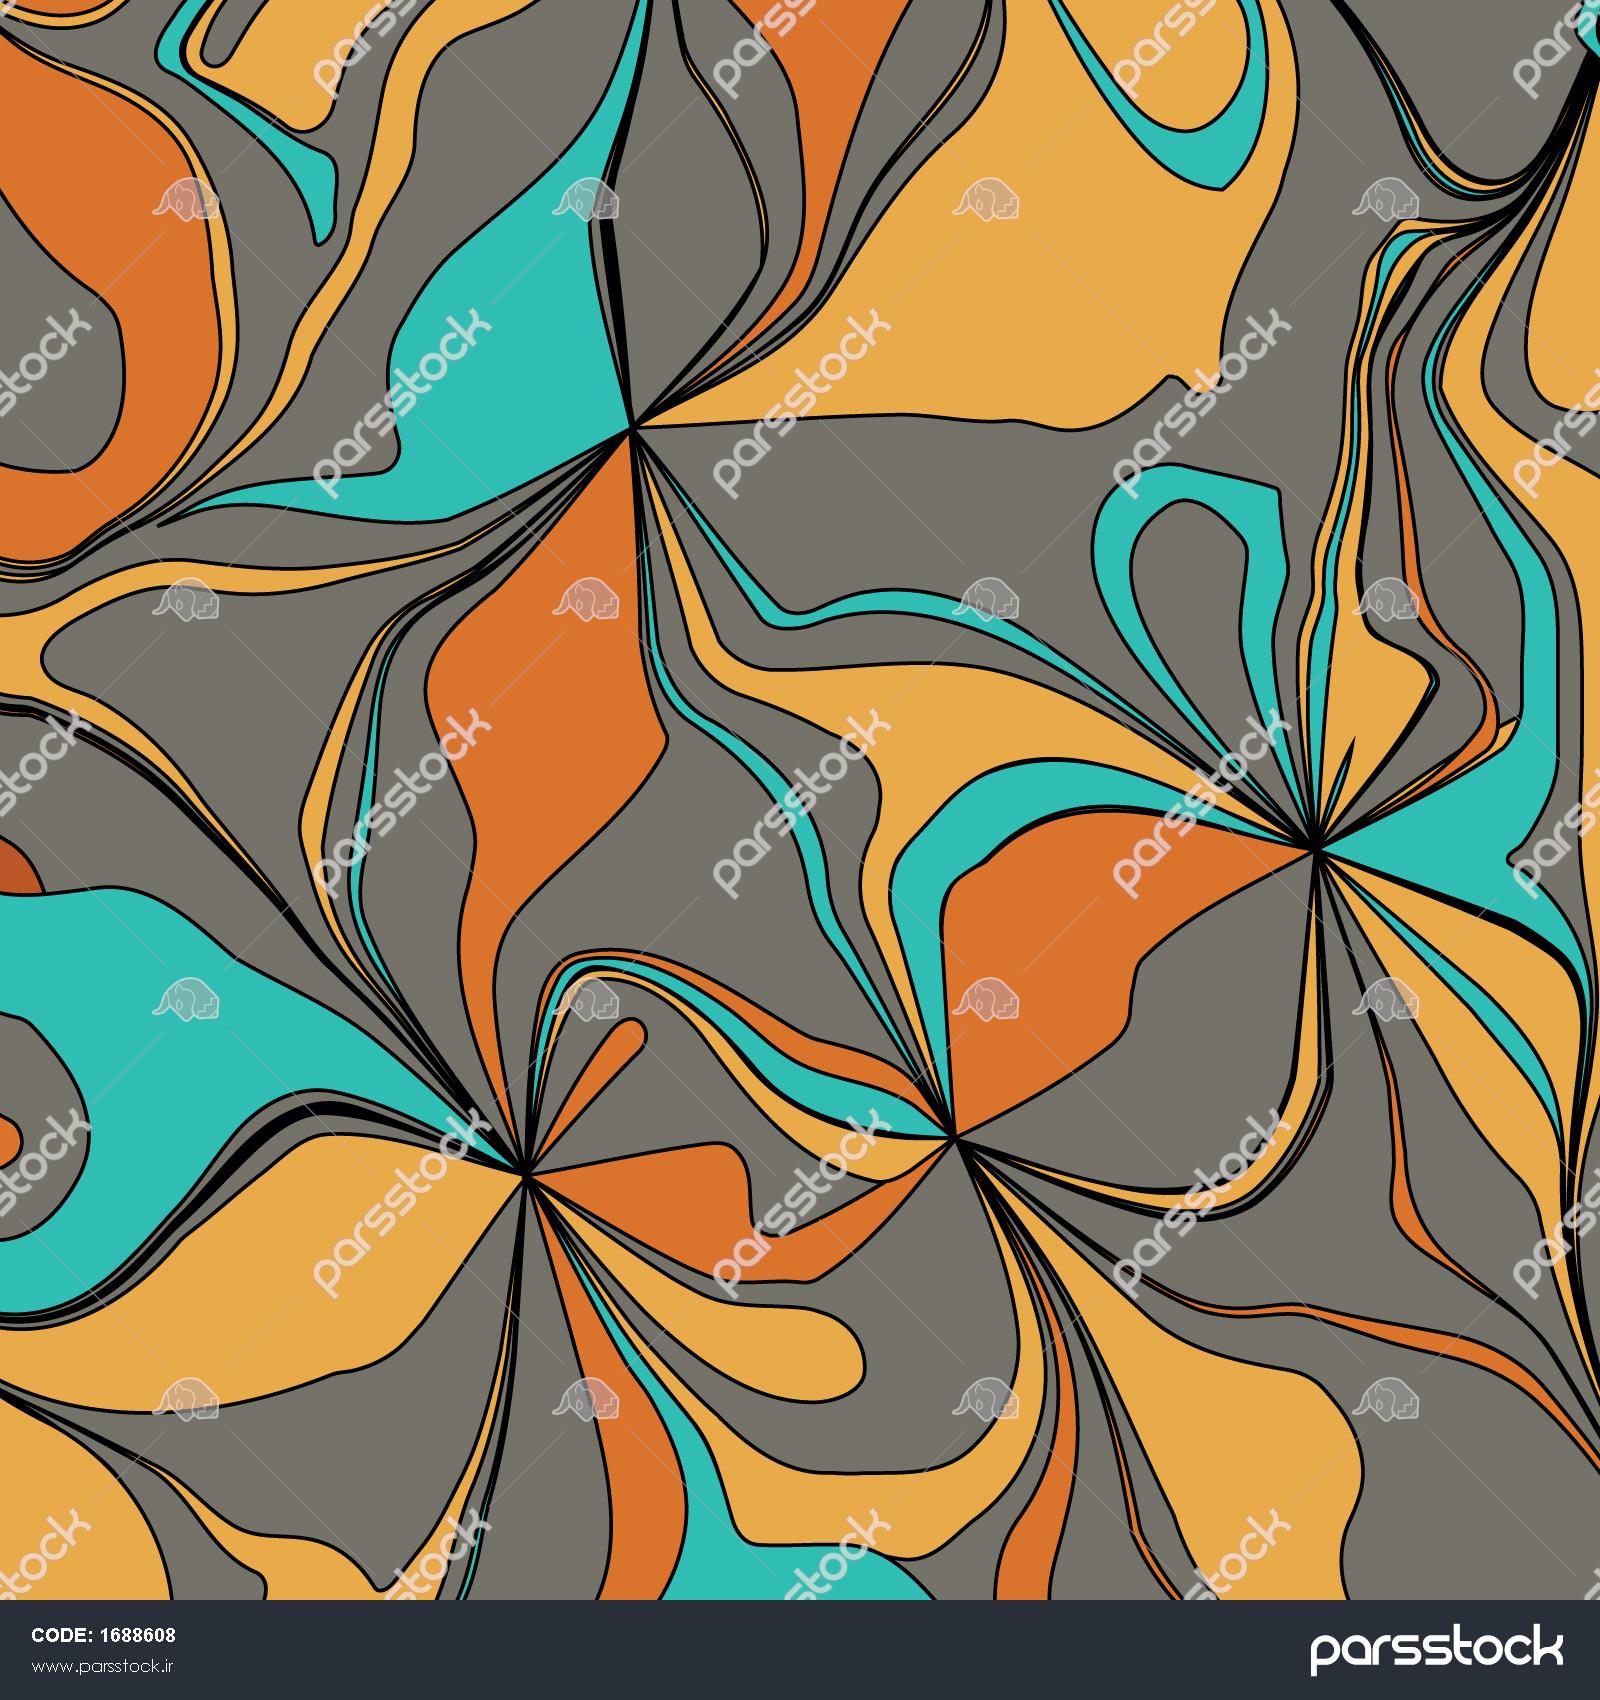
Task: Select the CODE: 1688608 text
Action: tap(104, 1636)
